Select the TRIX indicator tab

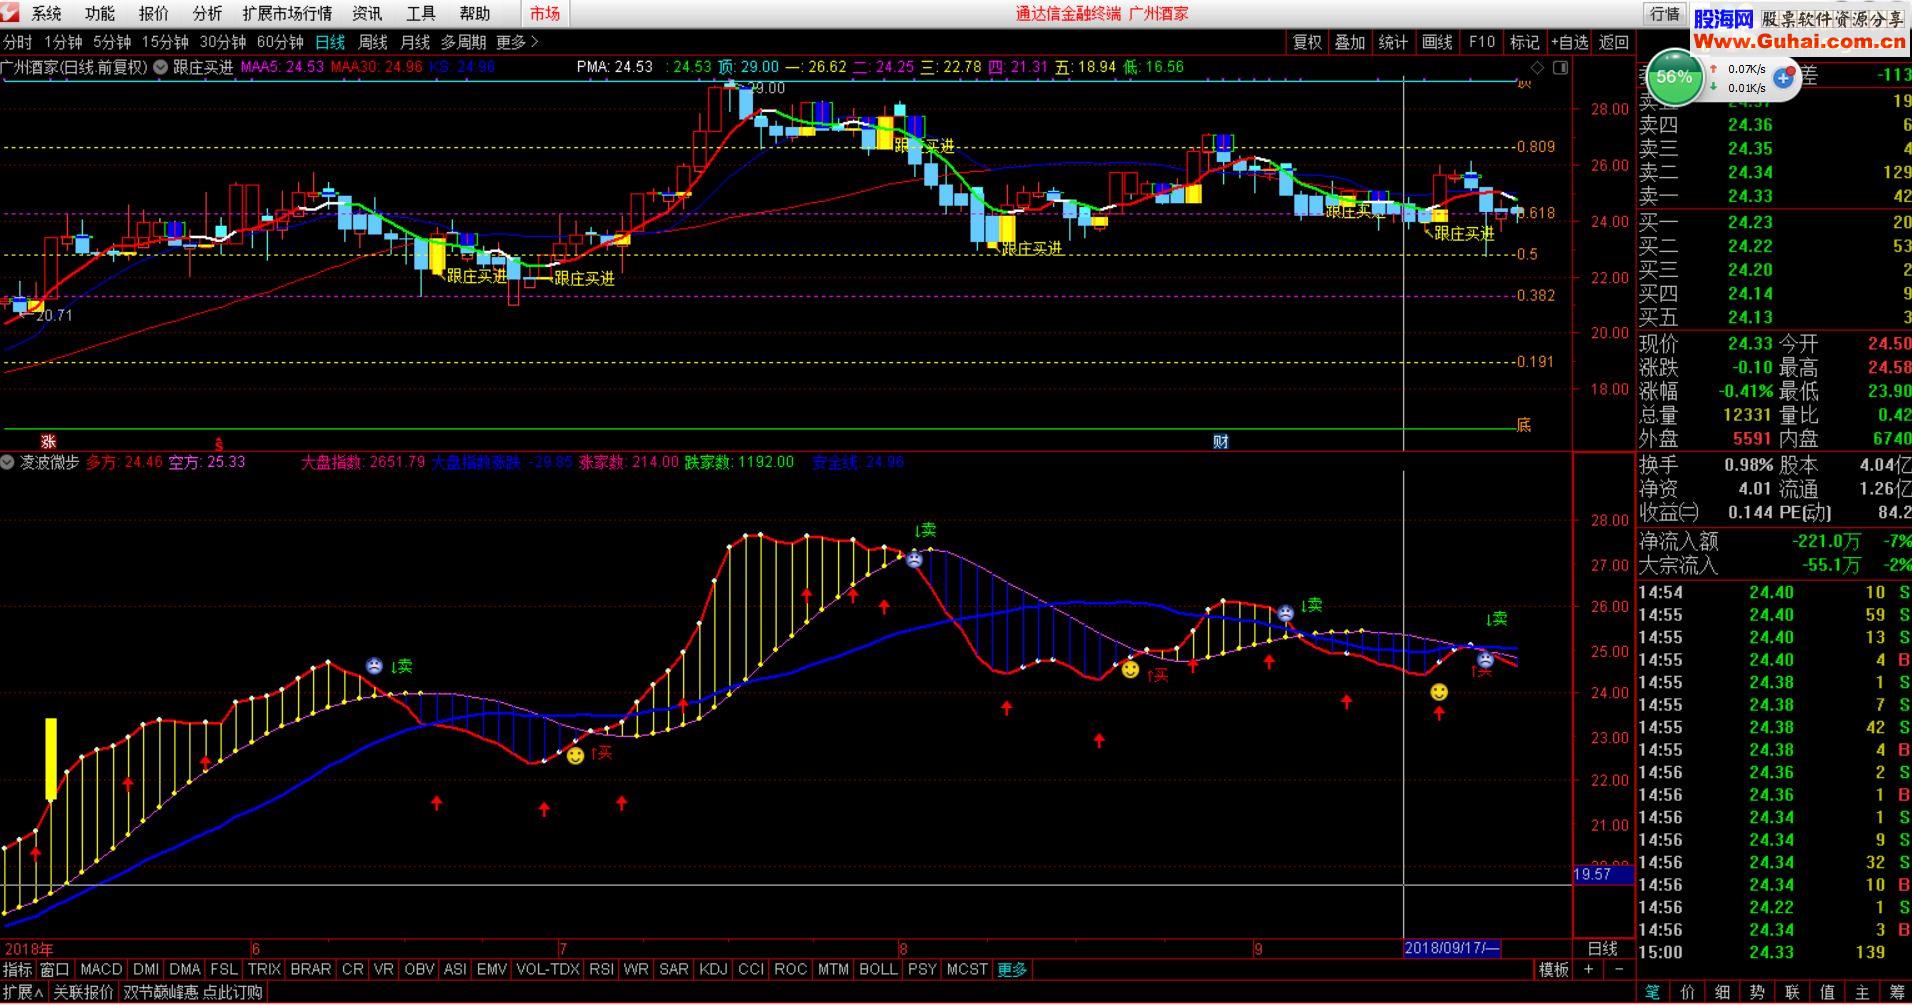point(264,969)
